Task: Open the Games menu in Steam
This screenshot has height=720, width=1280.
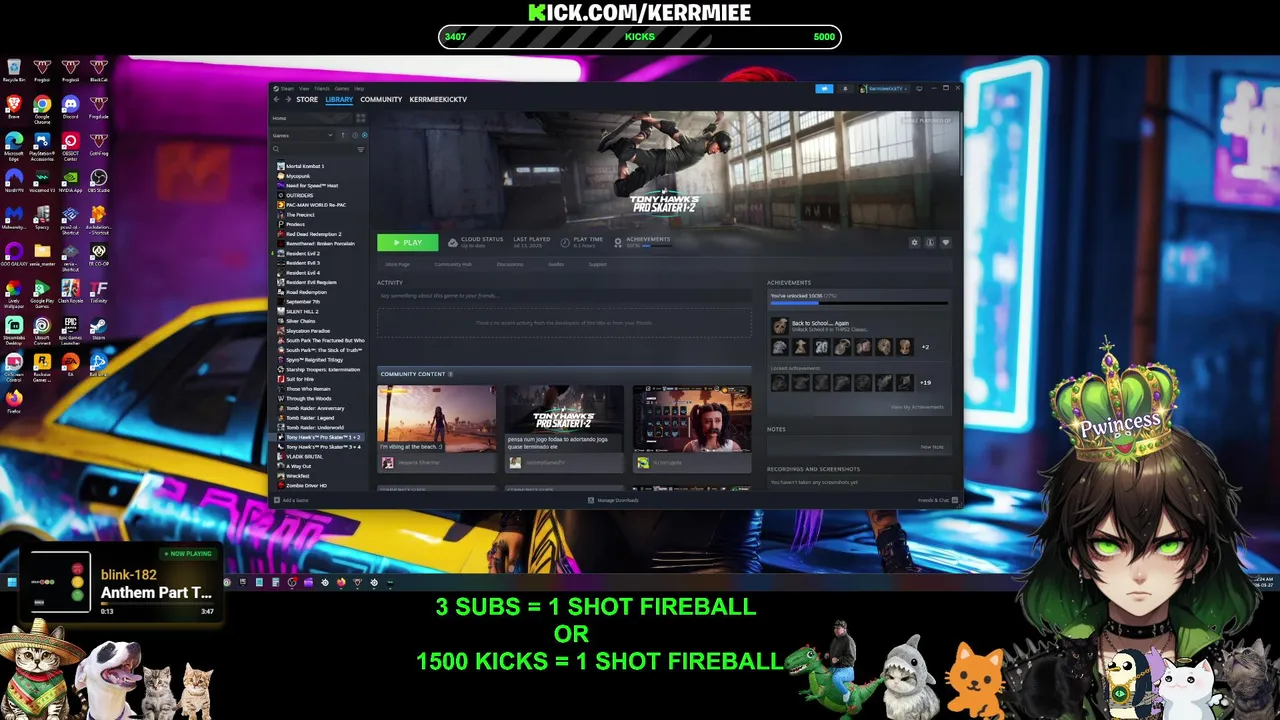Action: pos(342,89)
